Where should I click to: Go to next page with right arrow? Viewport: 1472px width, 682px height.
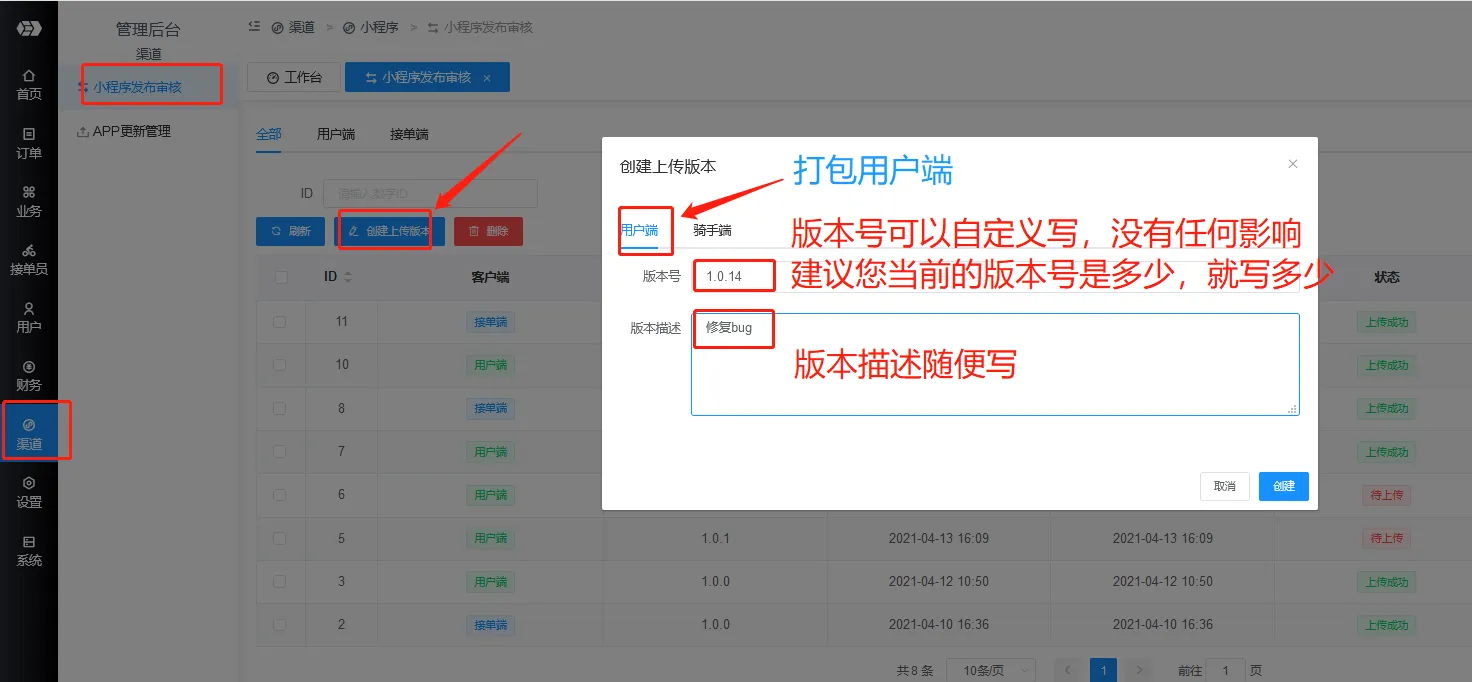[1138, 670]
